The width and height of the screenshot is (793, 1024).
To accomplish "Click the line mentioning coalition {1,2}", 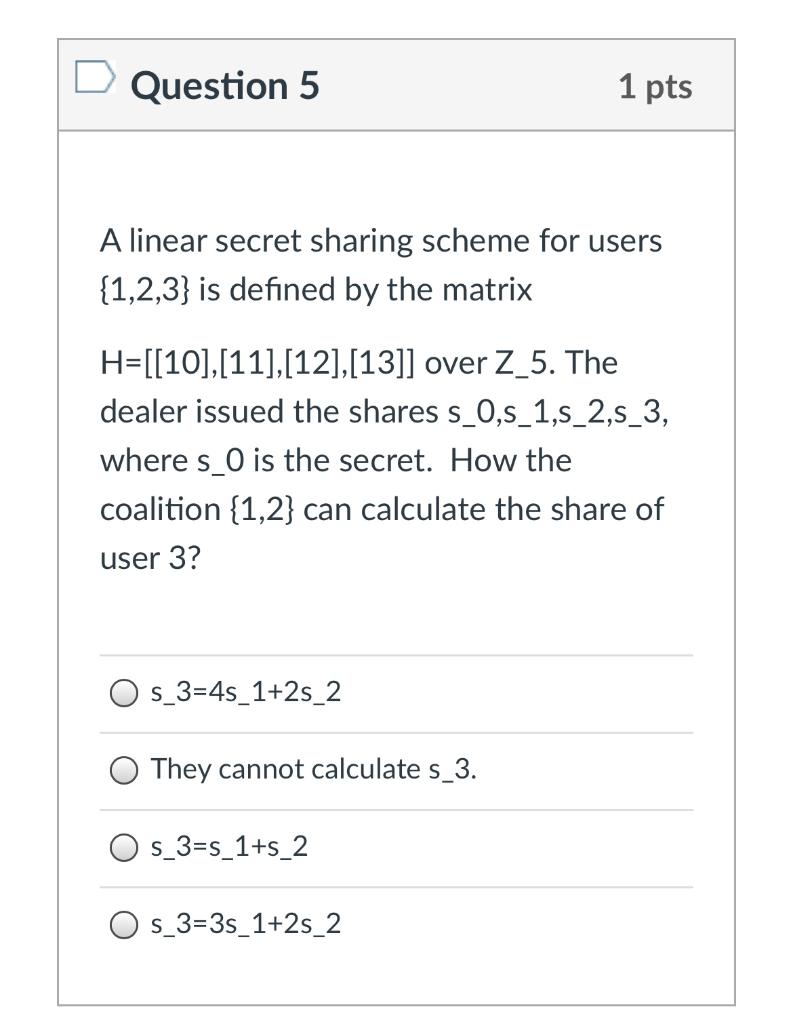I will point(380,508).
